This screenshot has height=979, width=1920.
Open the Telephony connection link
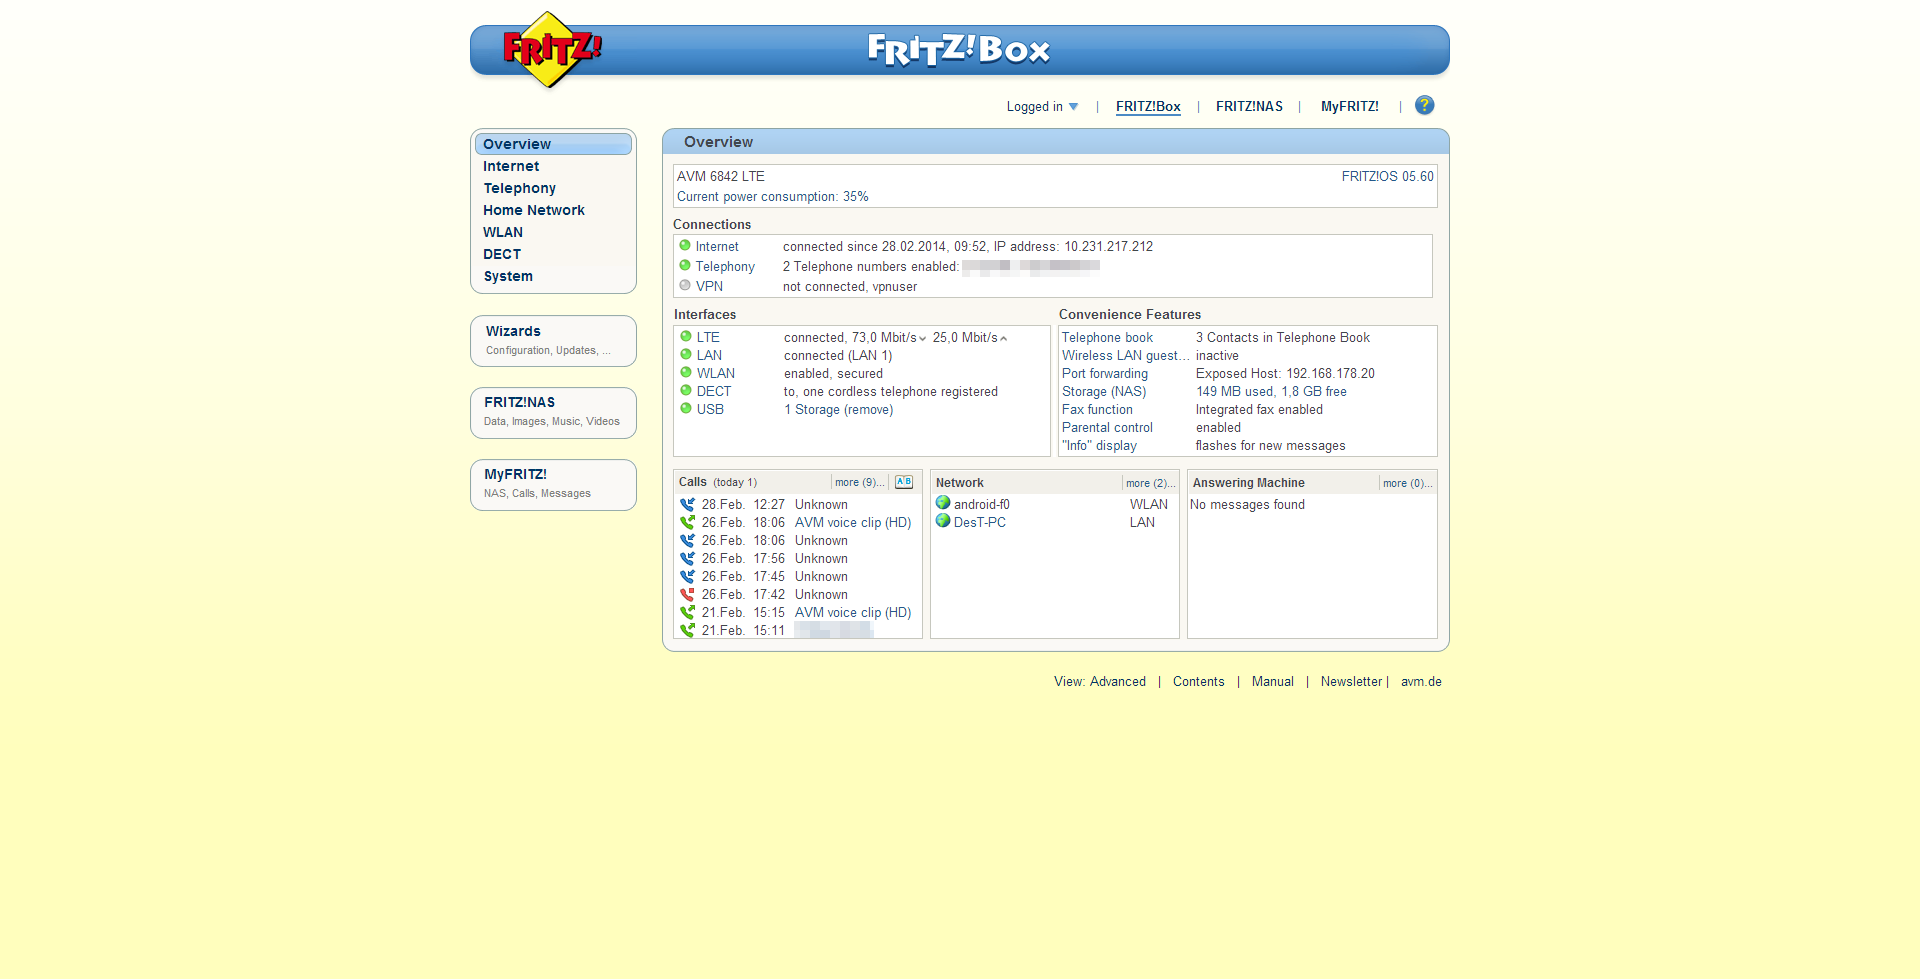click(725, 267)
